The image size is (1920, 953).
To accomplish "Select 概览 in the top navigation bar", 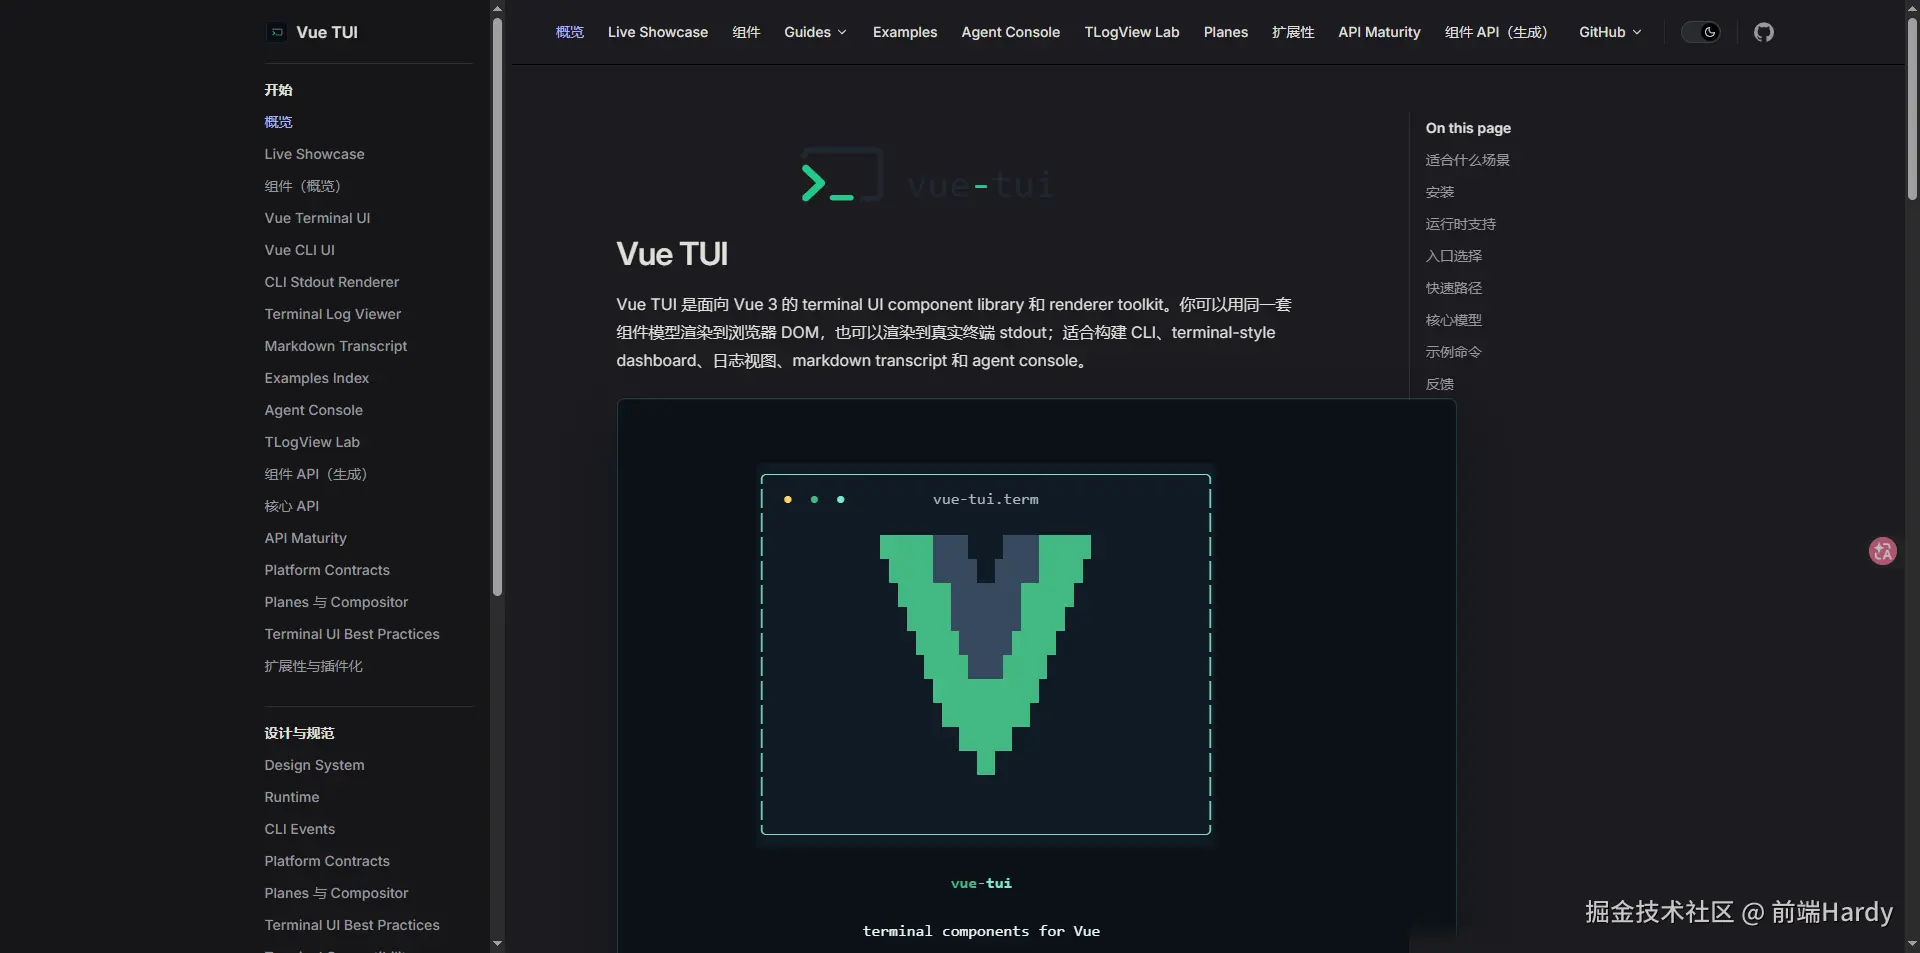I will [x=570, y=32].
